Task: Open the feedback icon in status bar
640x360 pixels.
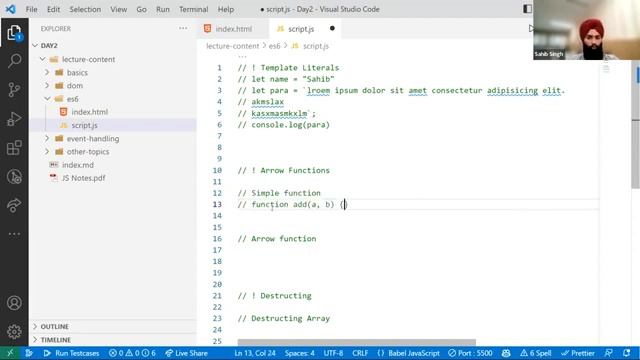Action: (x=608, y=353)
